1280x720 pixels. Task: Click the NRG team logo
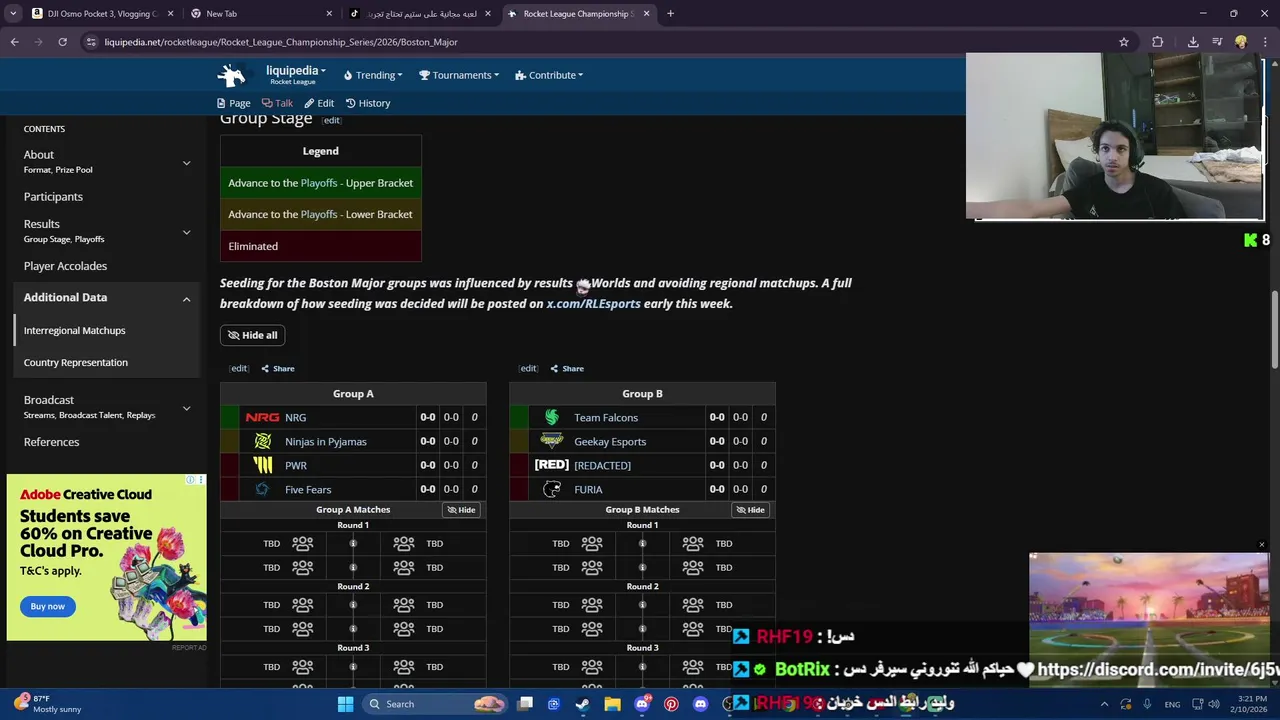(x=262, y=417)
